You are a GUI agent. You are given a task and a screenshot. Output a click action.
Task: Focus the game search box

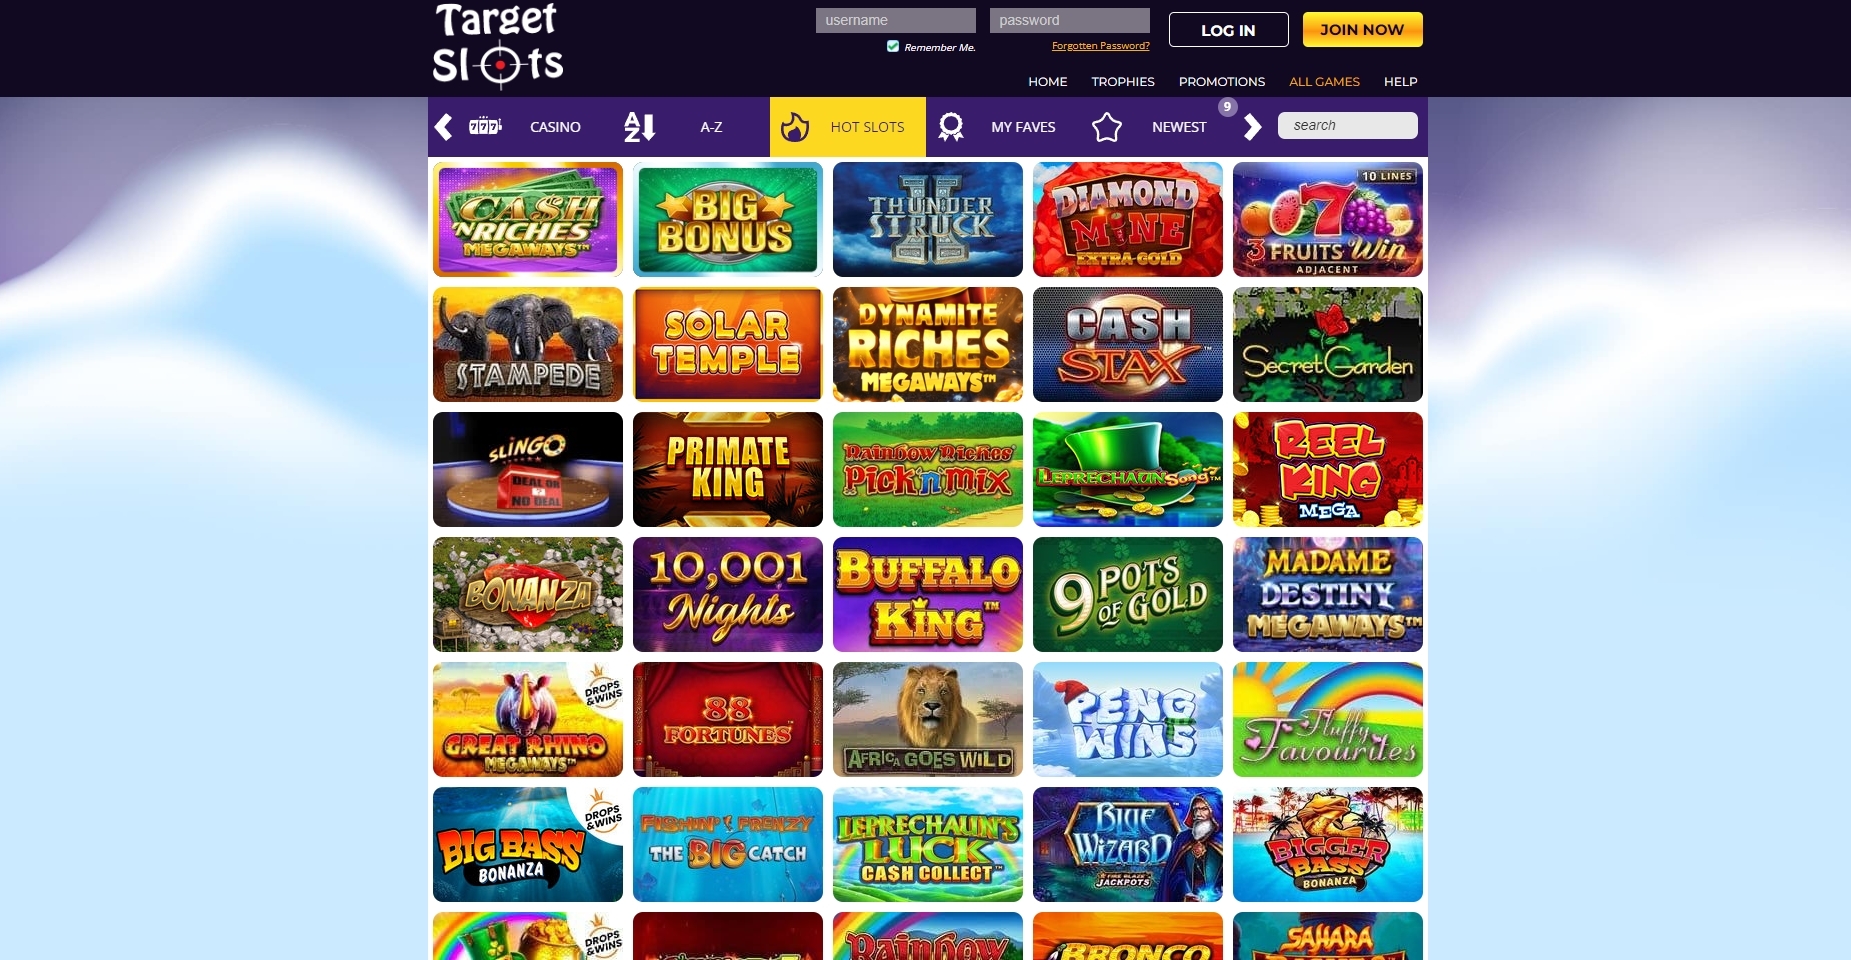point(1348,125)
